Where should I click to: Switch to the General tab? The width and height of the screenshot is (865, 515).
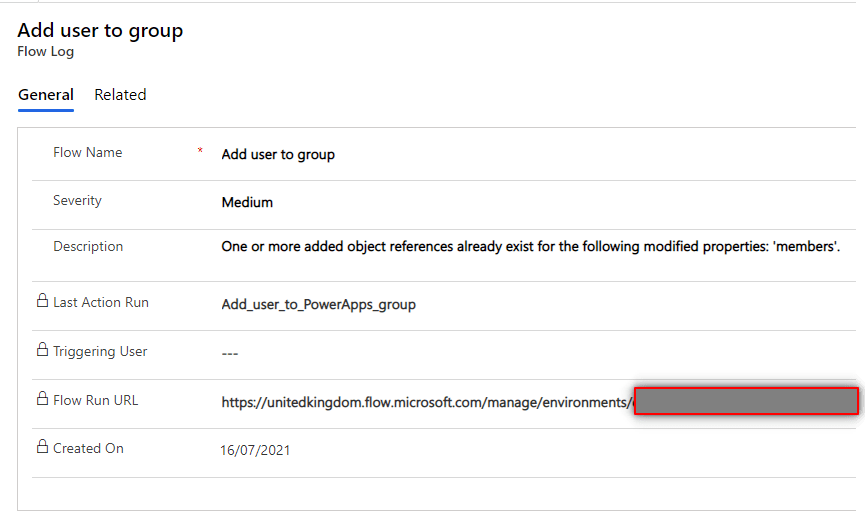coord(46,95)
